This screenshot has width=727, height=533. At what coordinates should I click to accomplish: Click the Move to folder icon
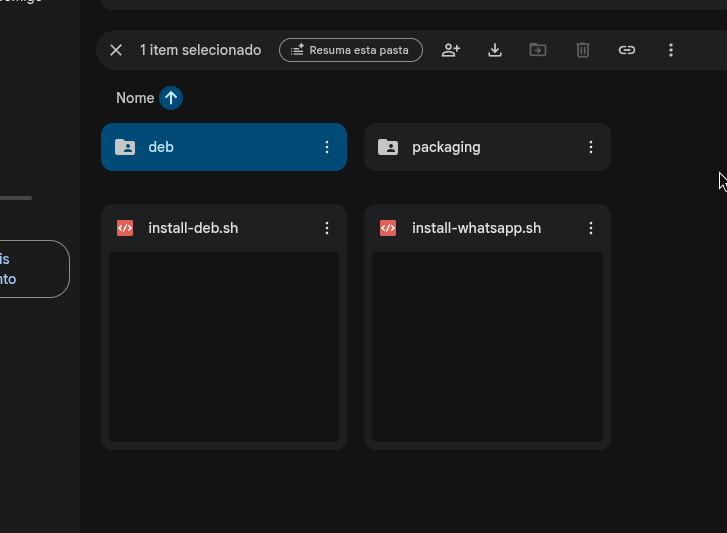coord(538,50)
